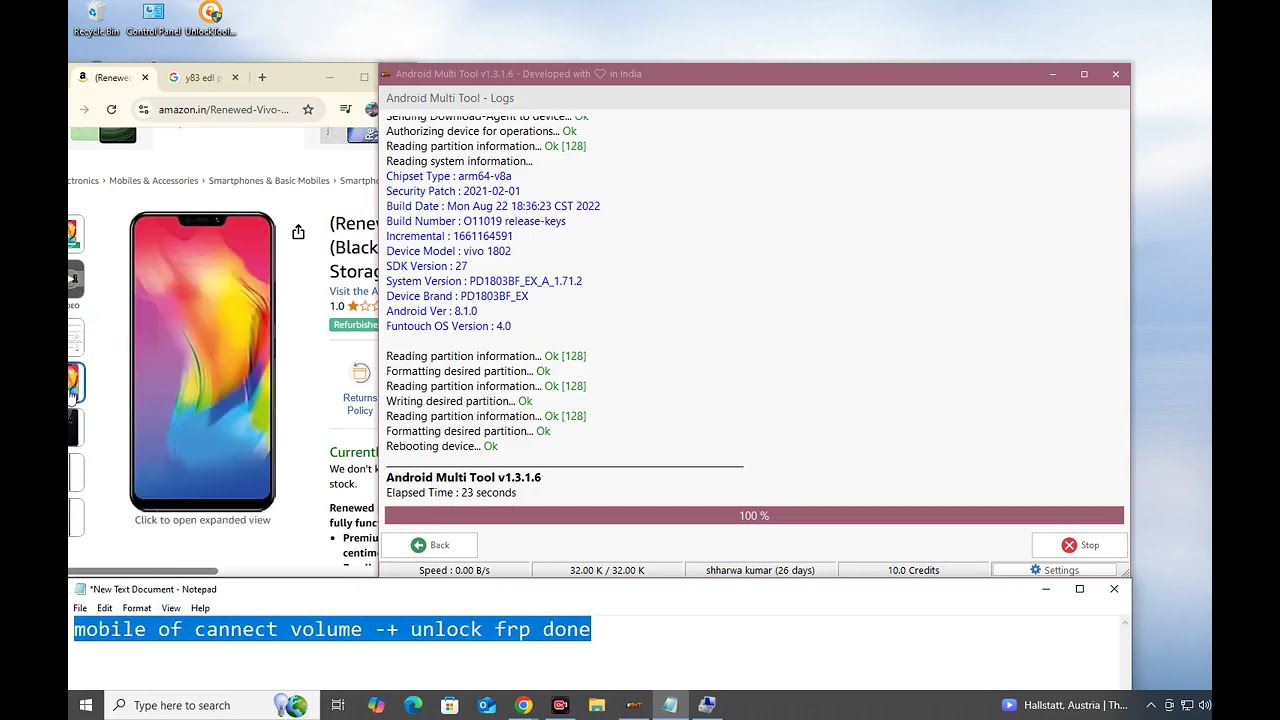Screen dimensions: 1280x720
Task: Click the 'Device Model : vivo 1802' log line
Action: click(x=448, y=251)
